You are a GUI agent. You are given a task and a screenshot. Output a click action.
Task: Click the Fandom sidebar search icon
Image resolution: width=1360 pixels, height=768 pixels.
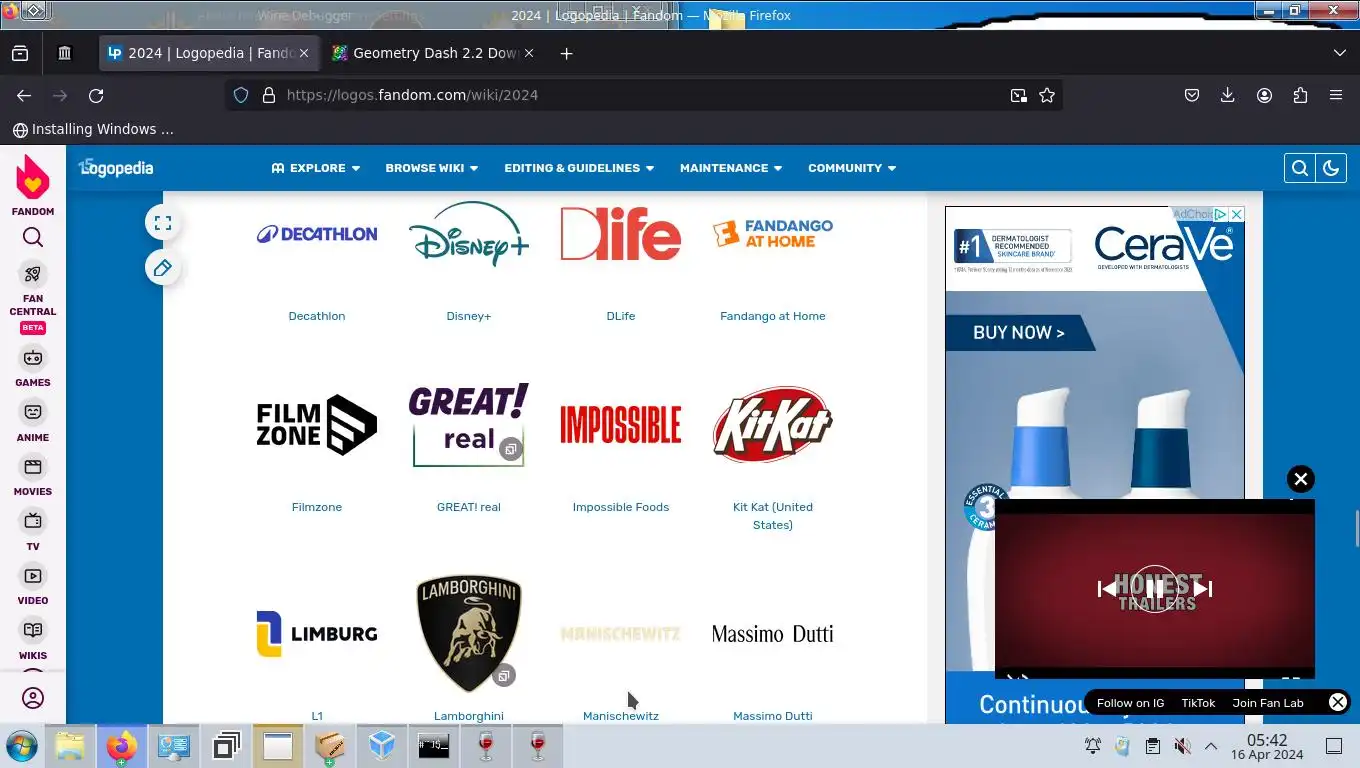click(x=33, y=238)
